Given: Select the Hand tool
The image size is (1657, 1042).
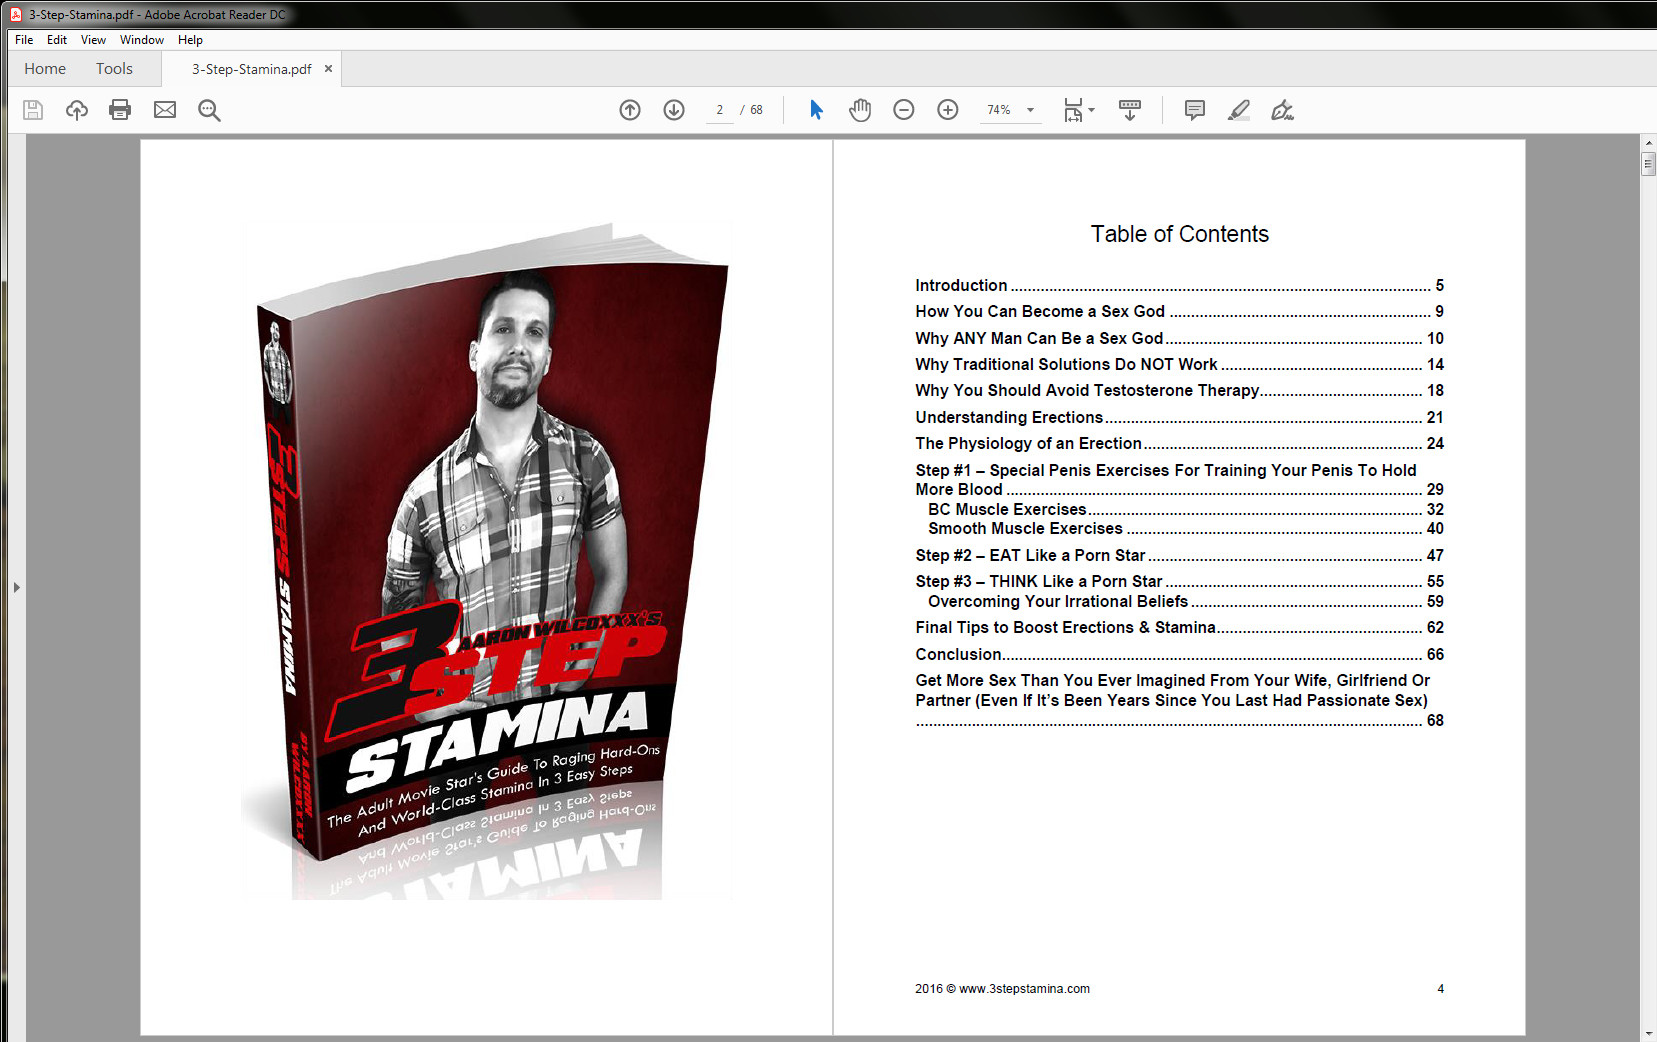Looking at the screenshot, I should [858, 110].
